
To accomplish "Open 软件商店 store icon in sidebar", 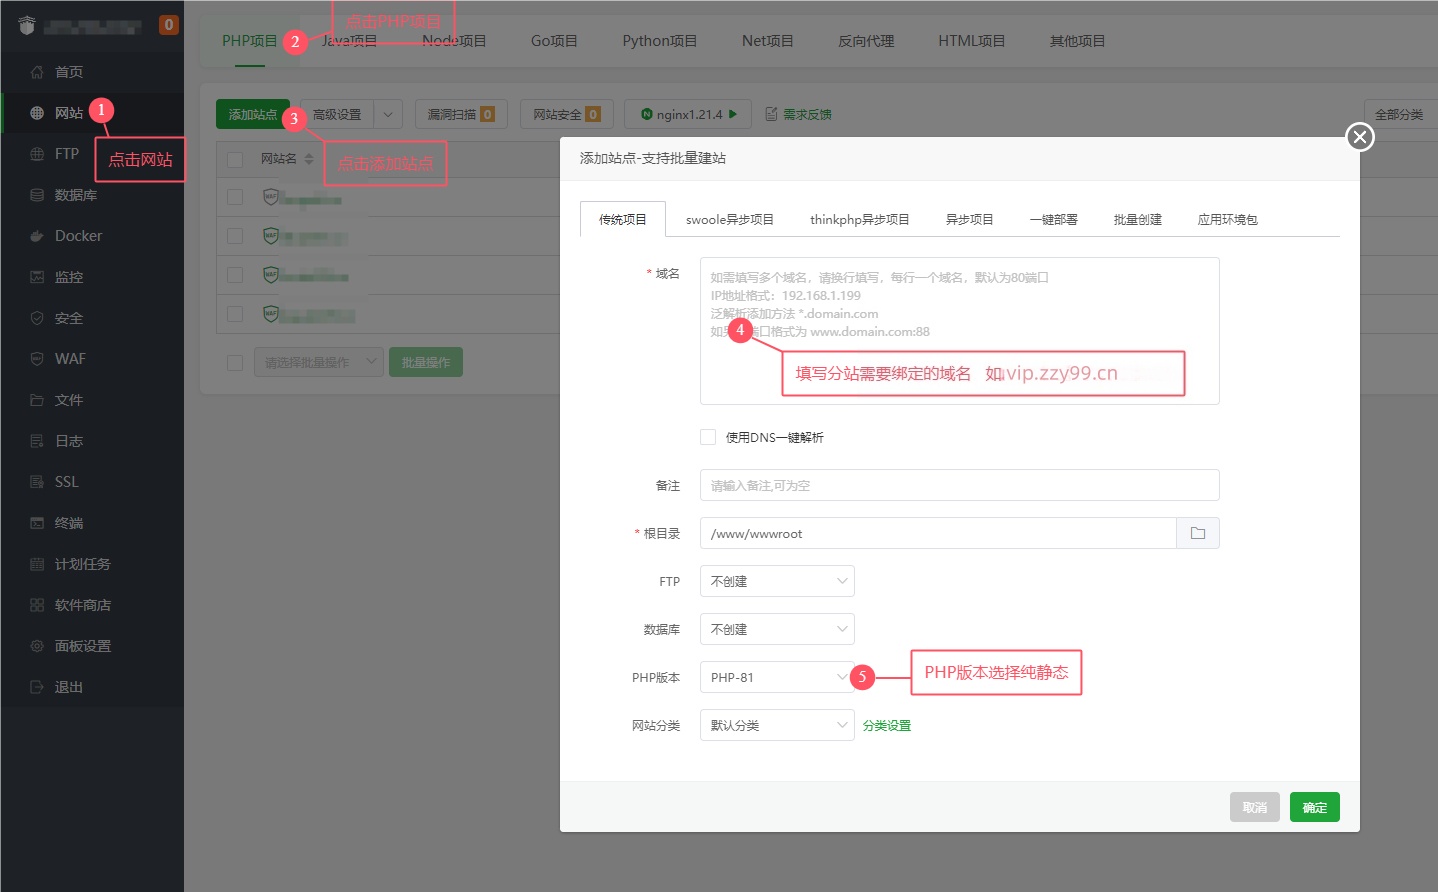I will coord(37,605).
